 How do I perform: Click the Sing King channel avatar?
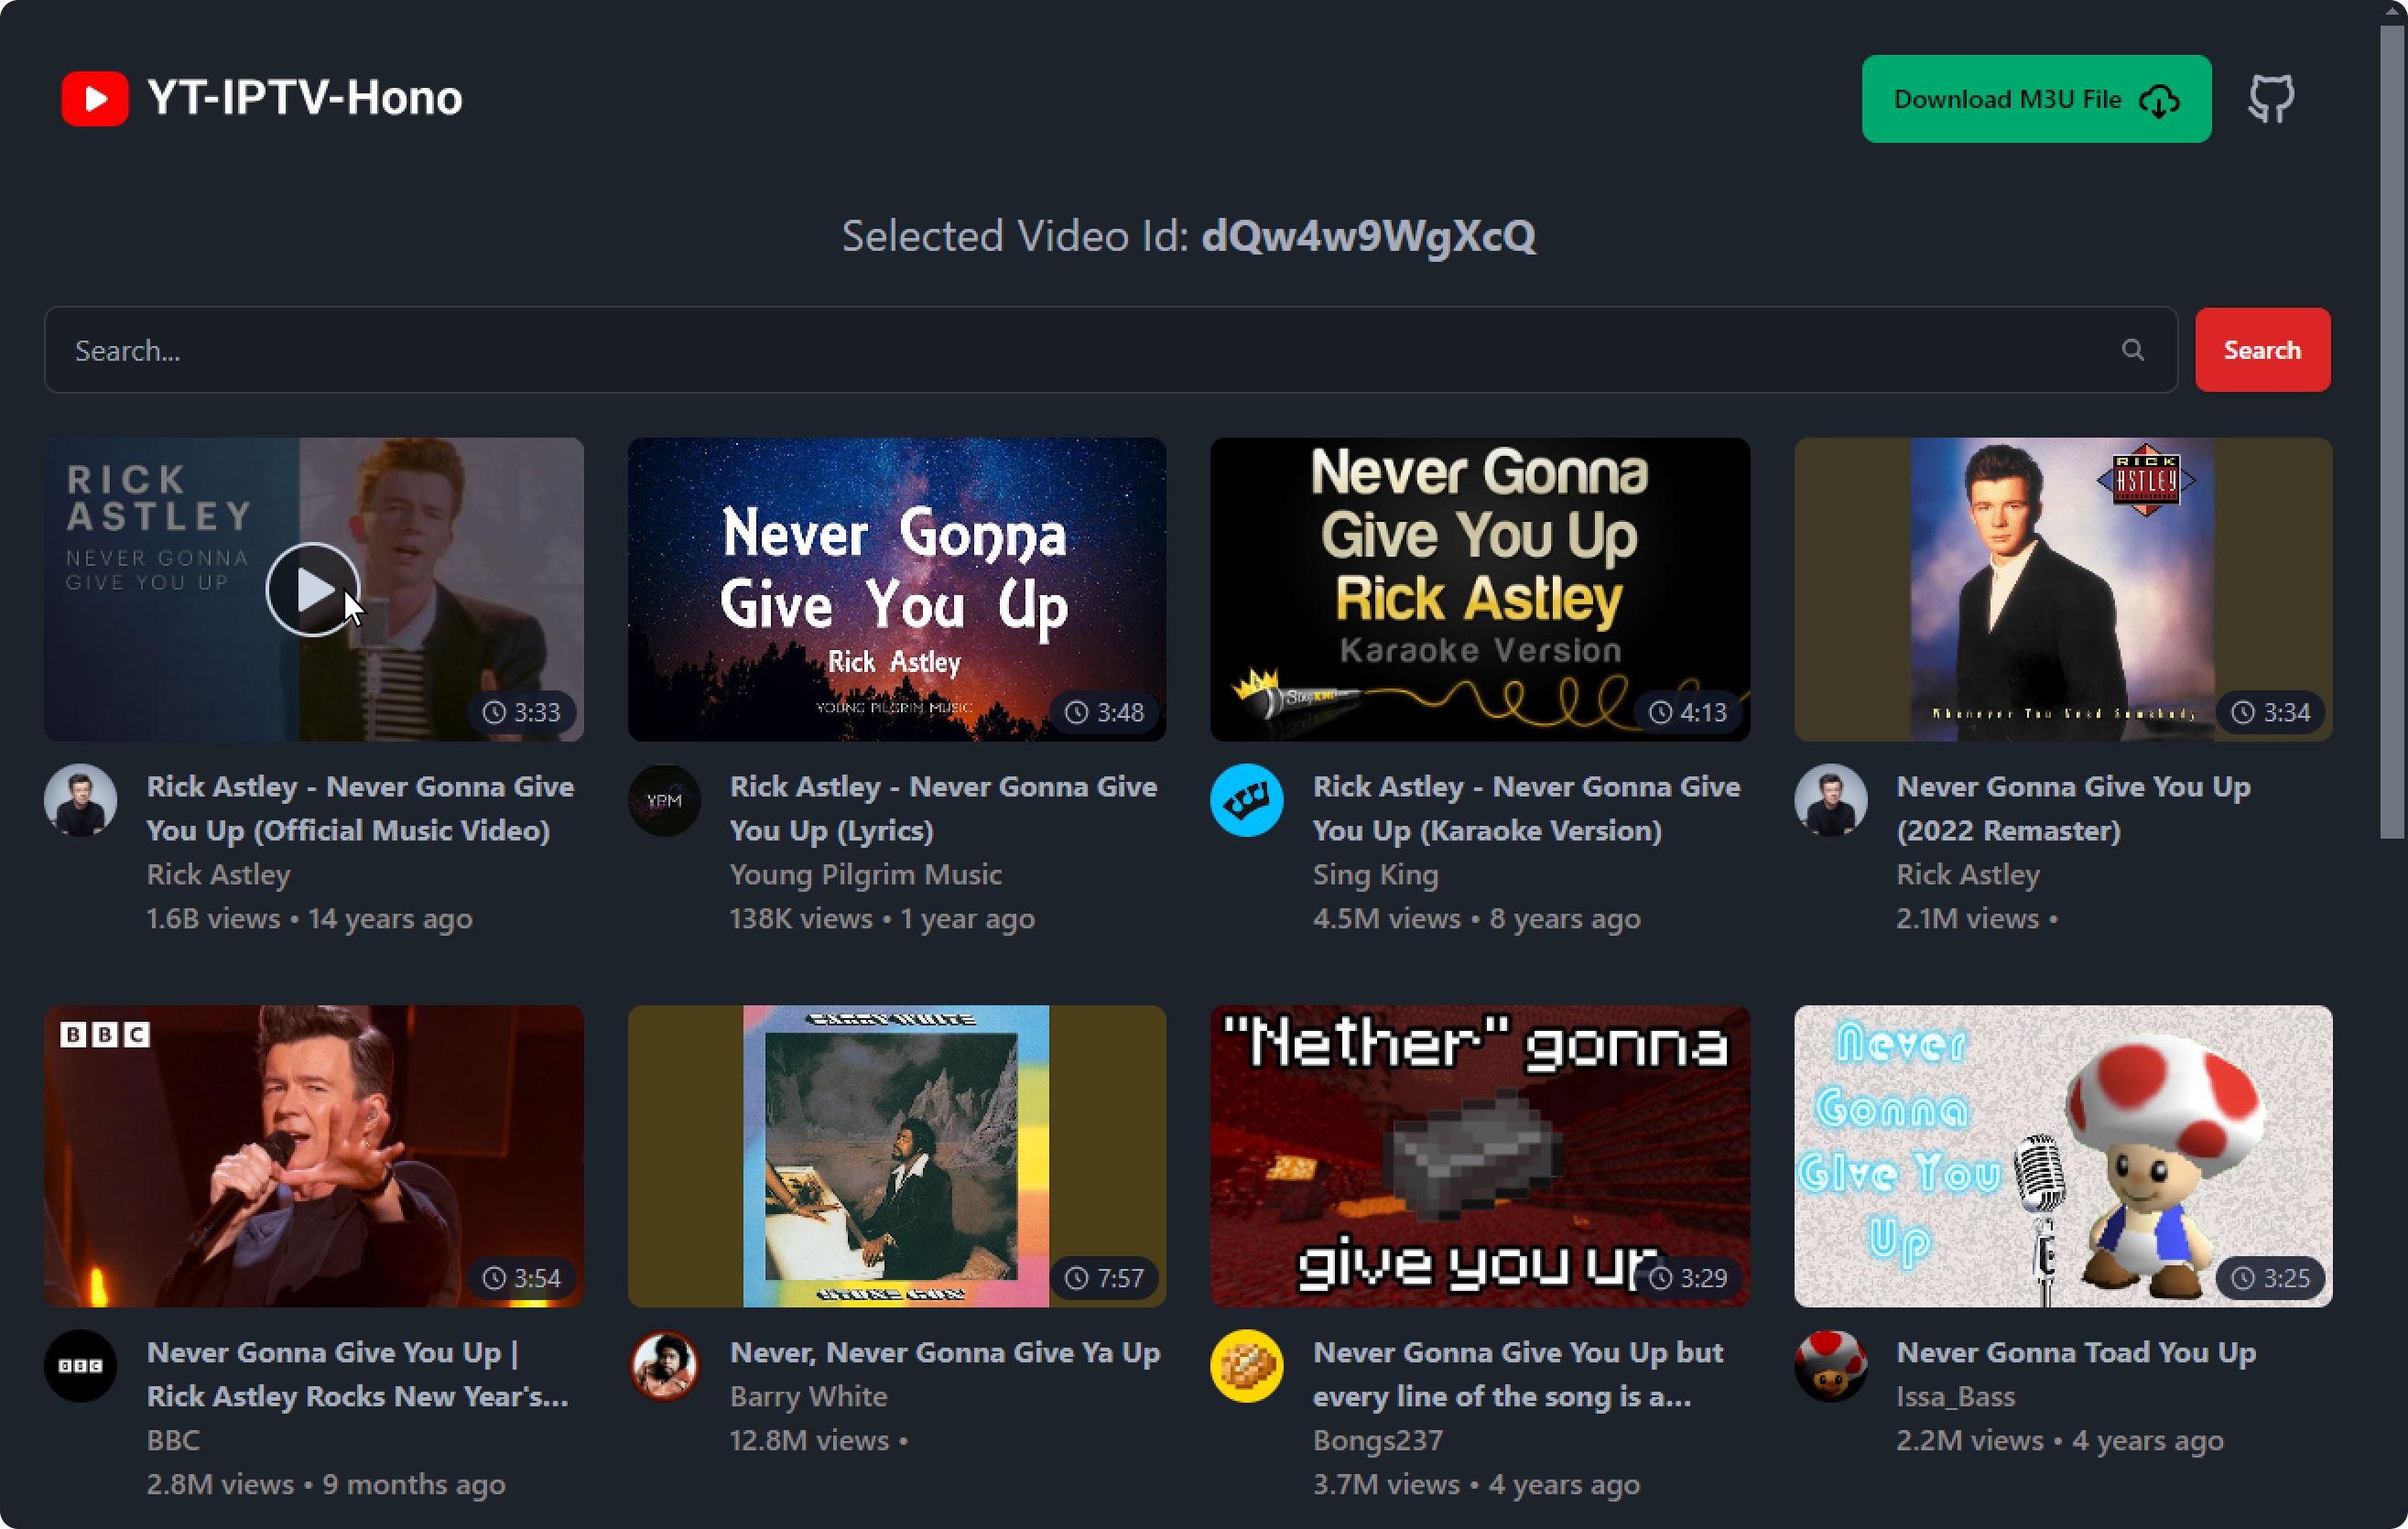pyautogui.click(x=1246, y=800)
